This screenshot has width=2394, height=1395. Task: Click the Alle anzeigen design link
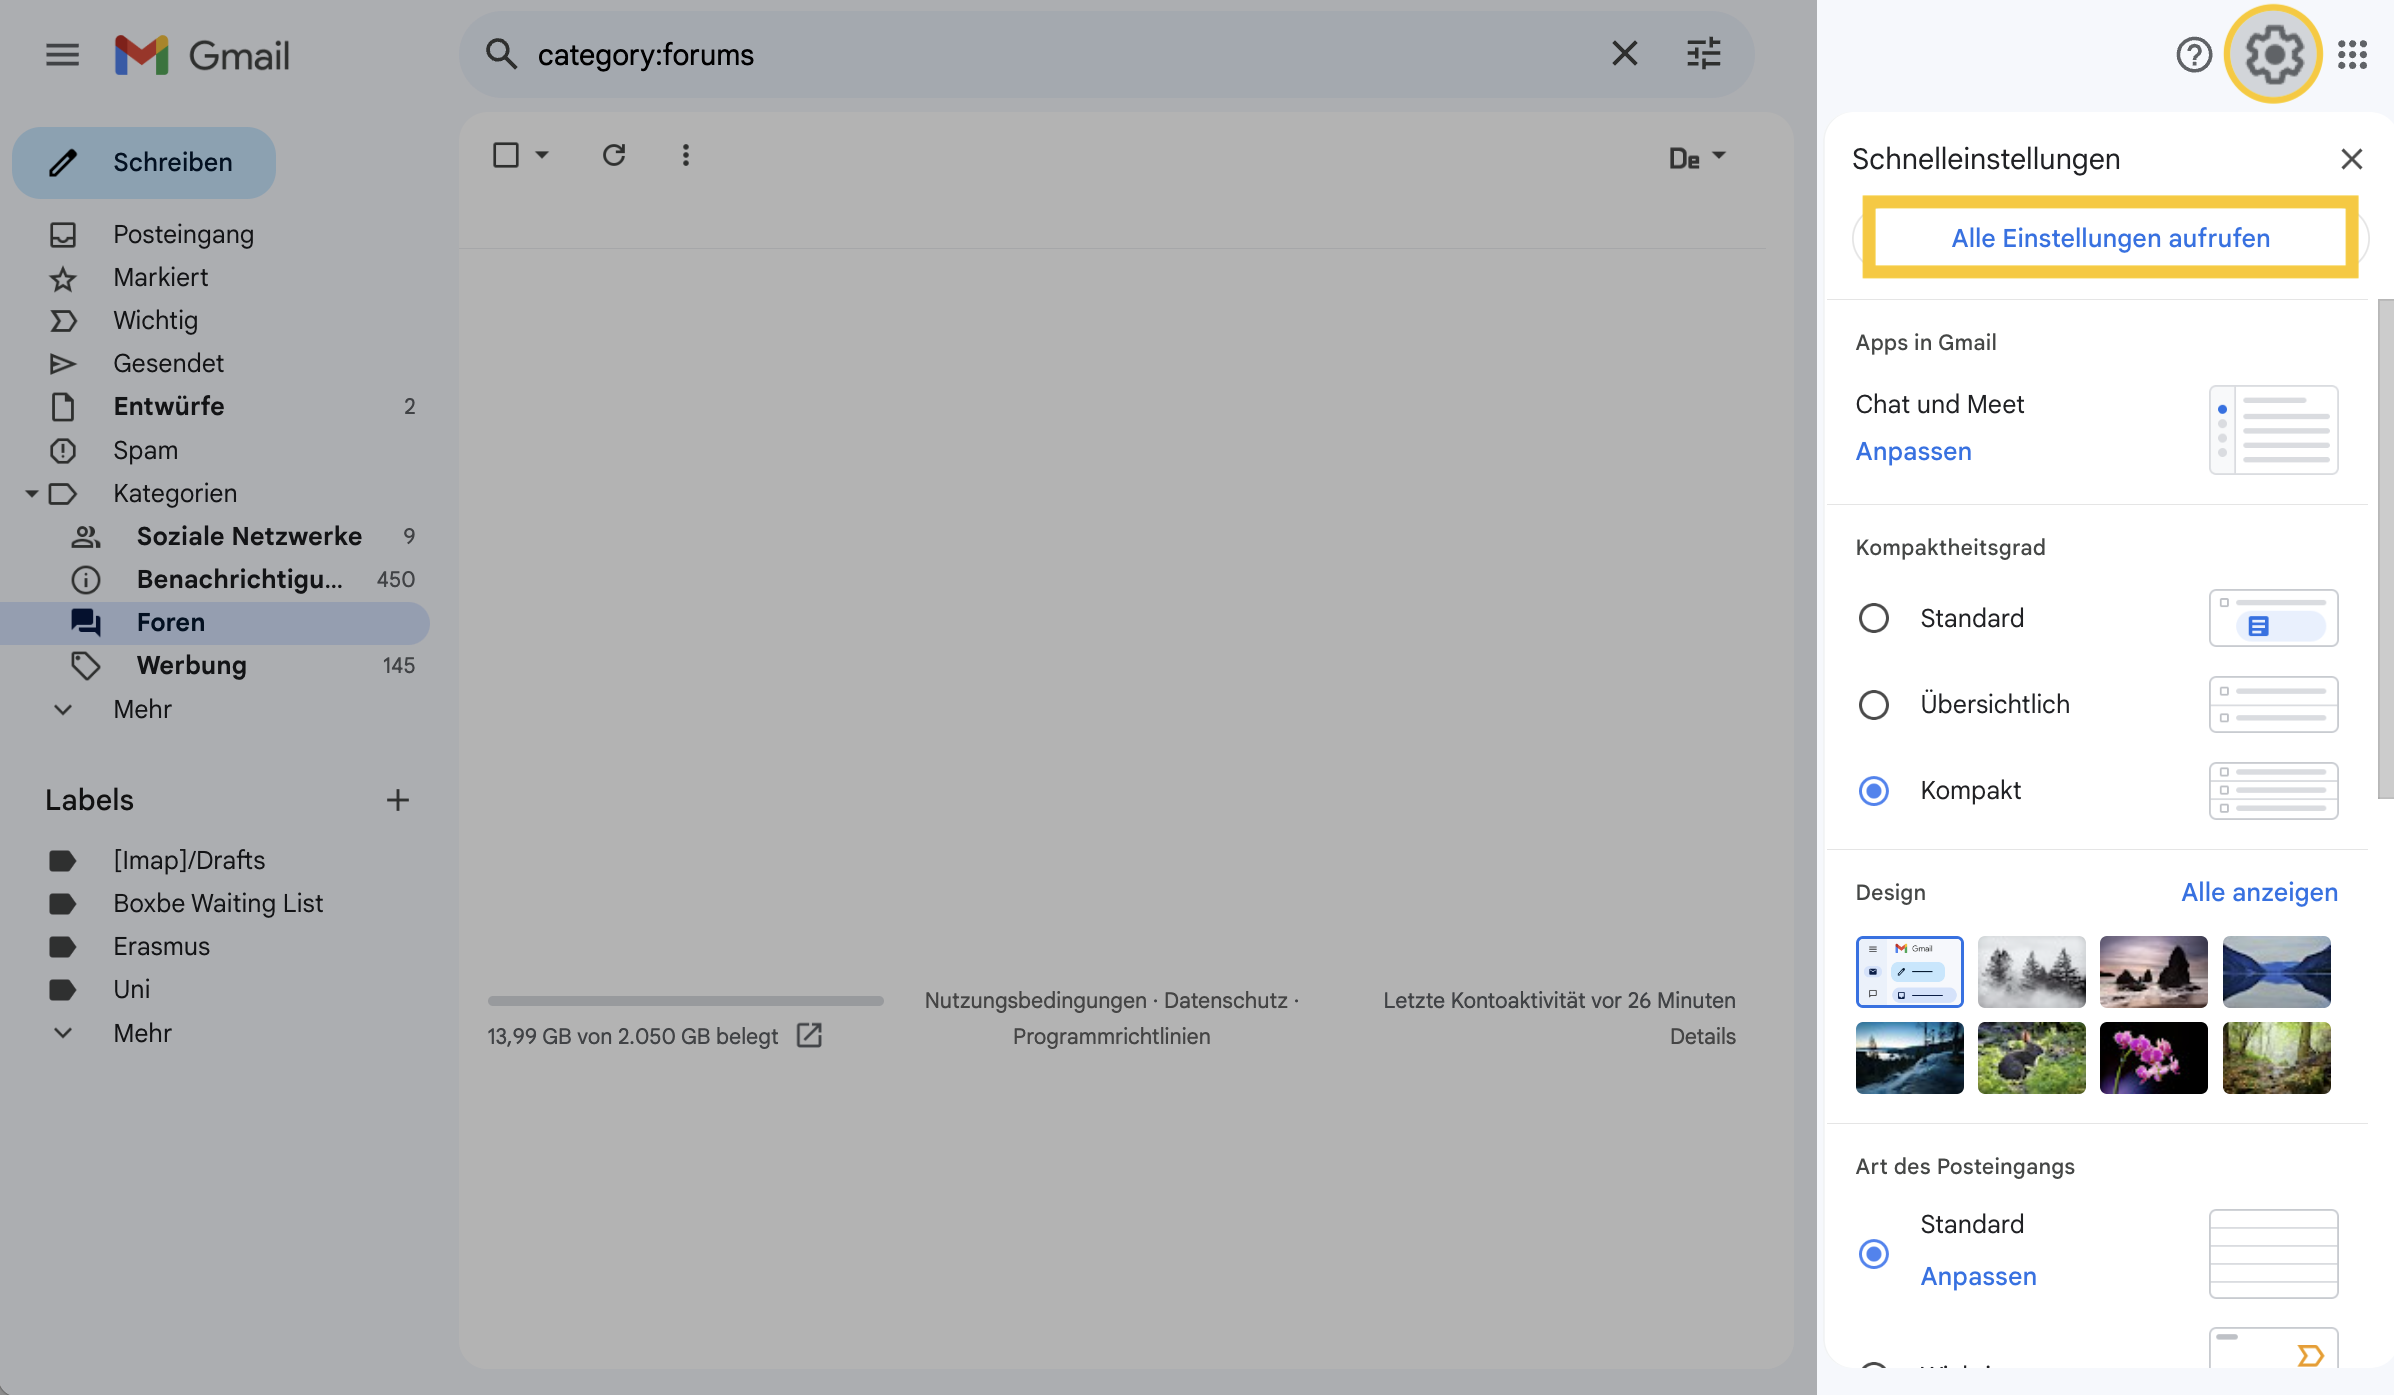(x=2260, y=890)
